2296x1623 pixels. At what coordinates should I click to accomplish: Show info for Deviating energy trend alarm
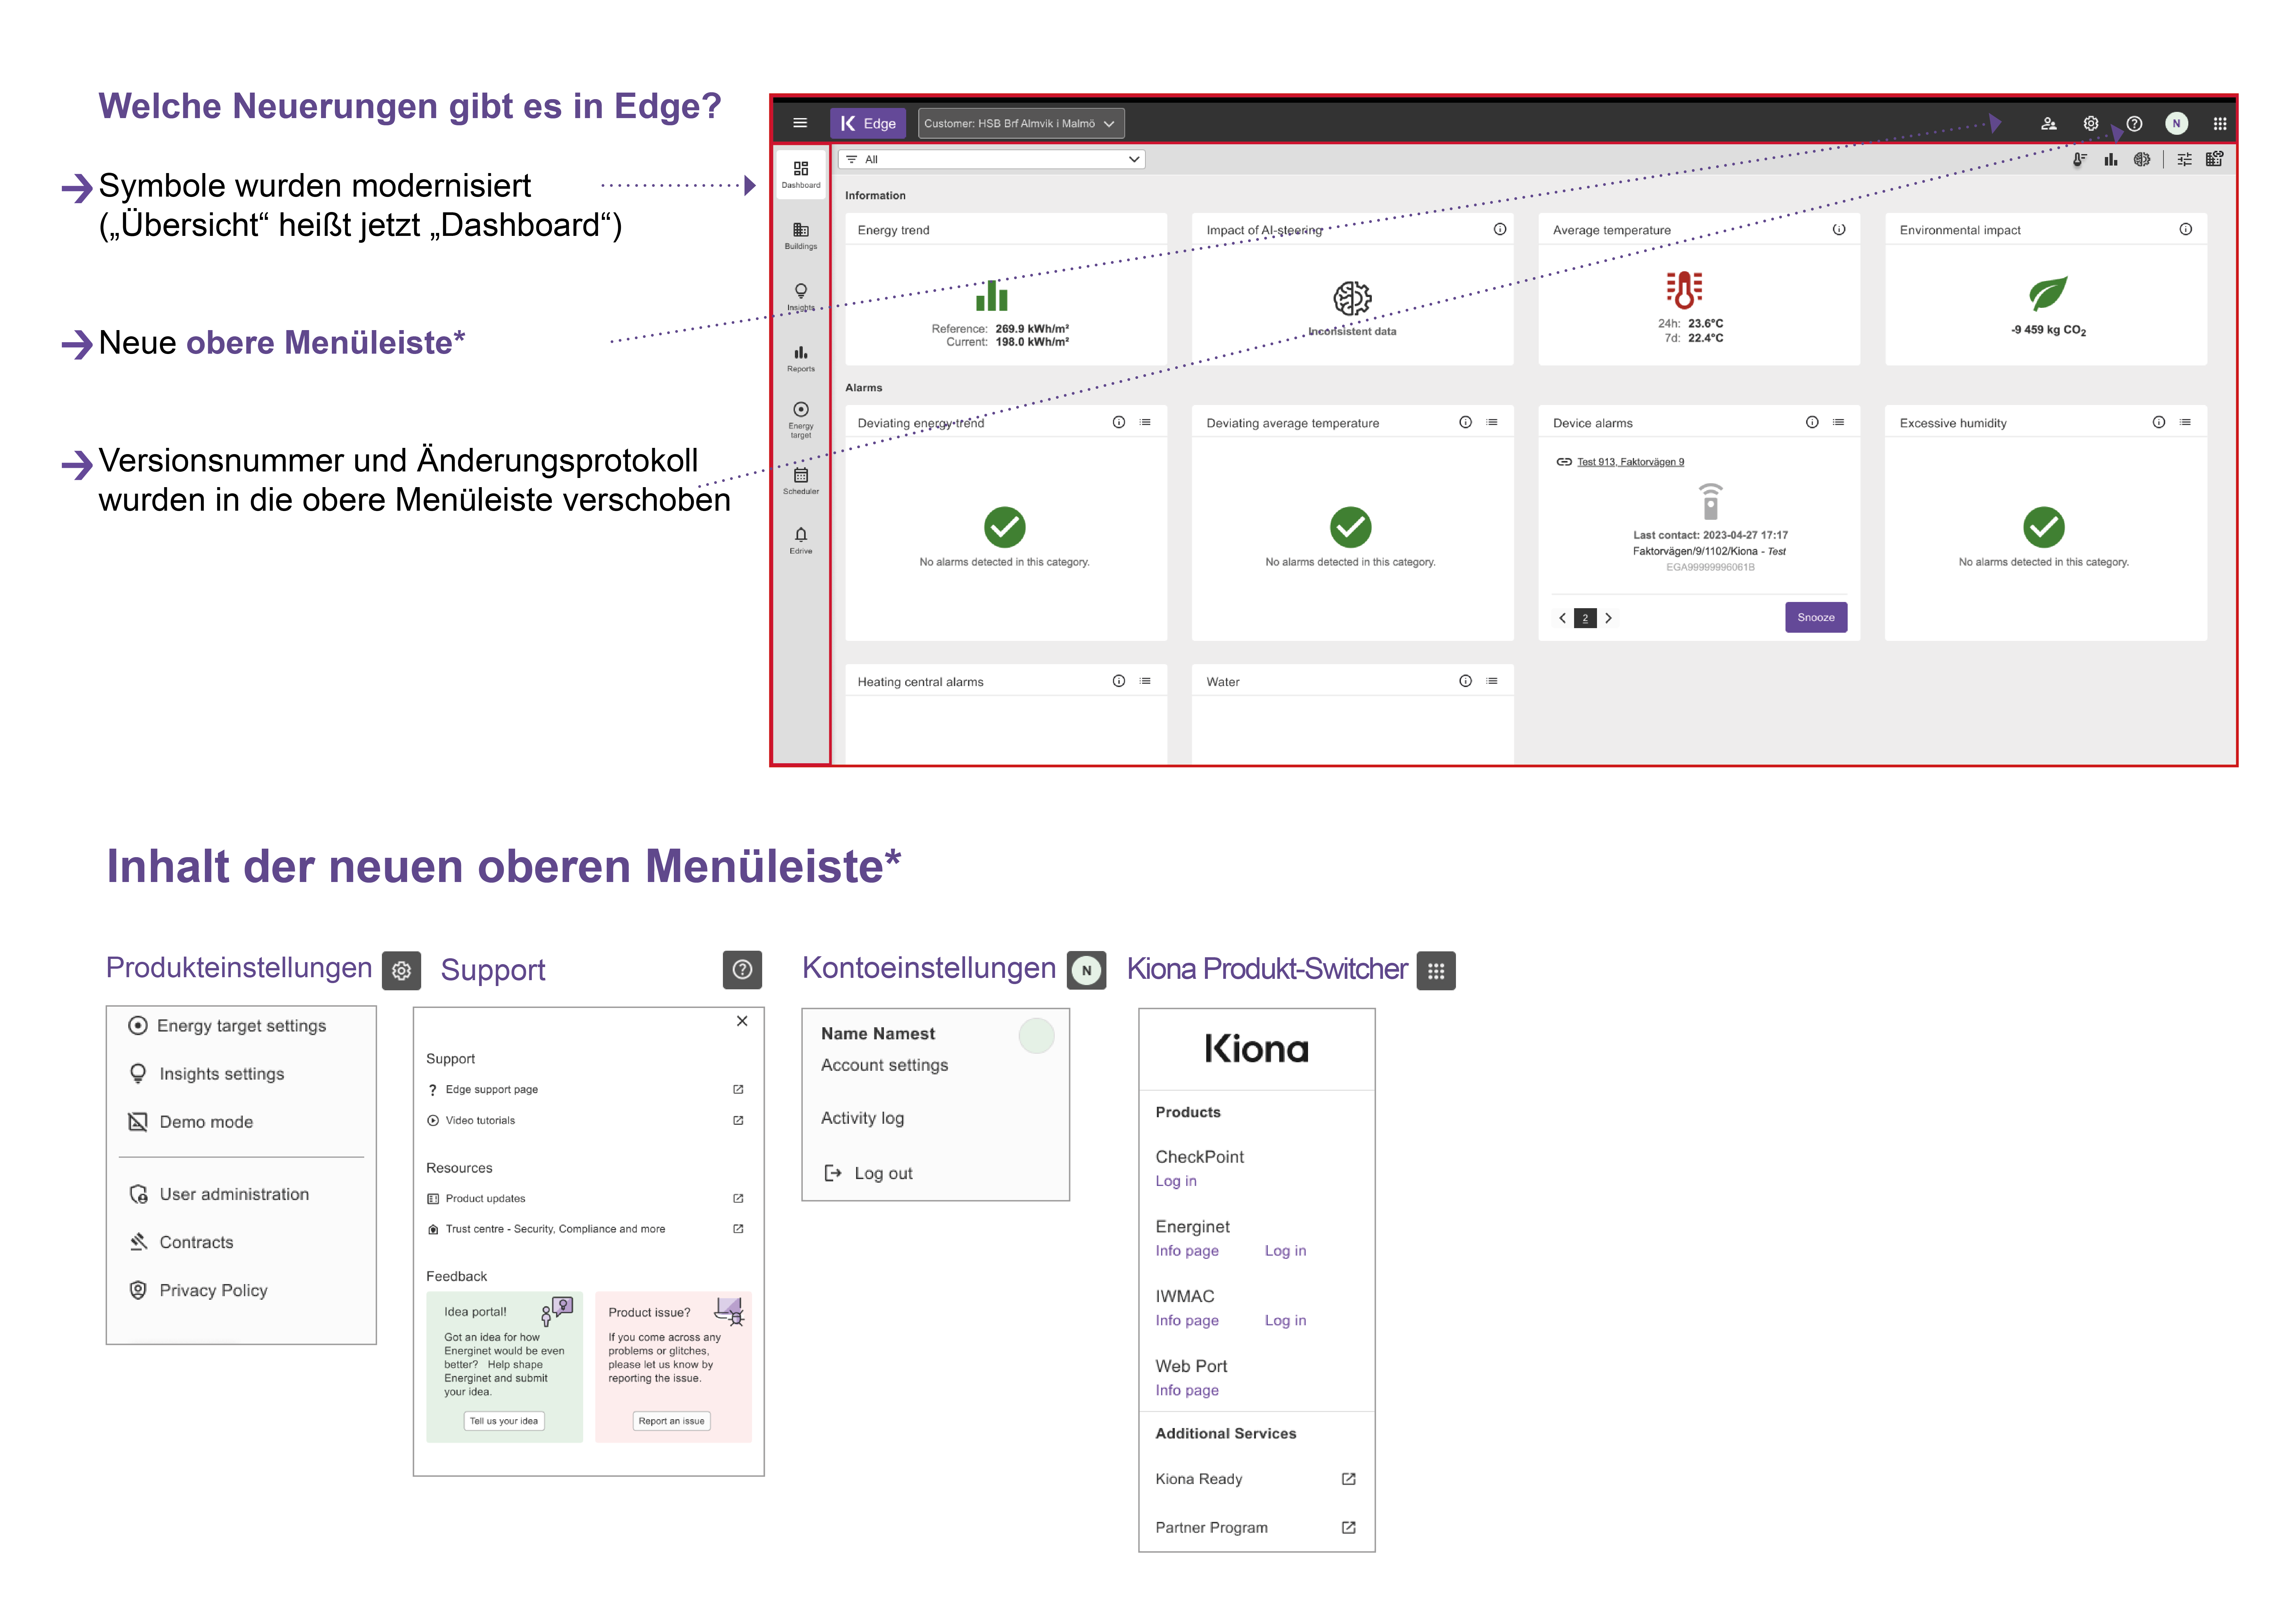click(1119, 422)
